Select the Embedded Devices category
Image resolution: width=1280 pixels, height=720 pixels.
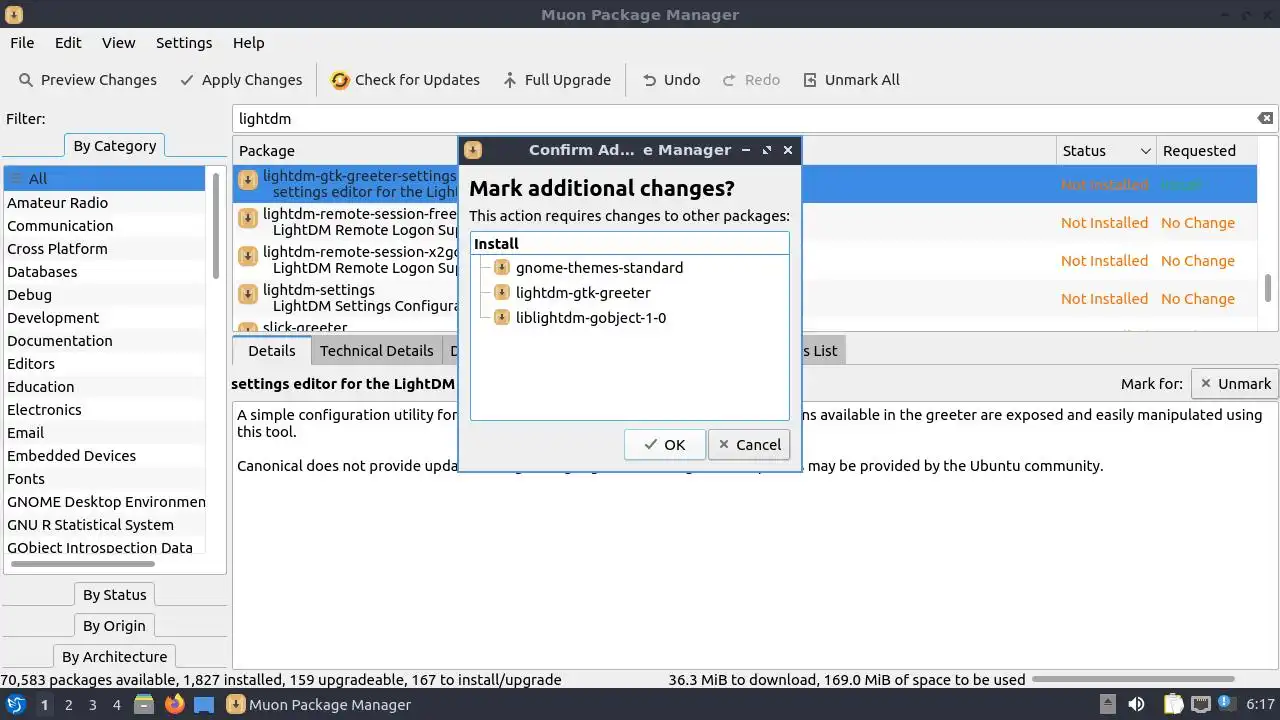pos(104,456)
